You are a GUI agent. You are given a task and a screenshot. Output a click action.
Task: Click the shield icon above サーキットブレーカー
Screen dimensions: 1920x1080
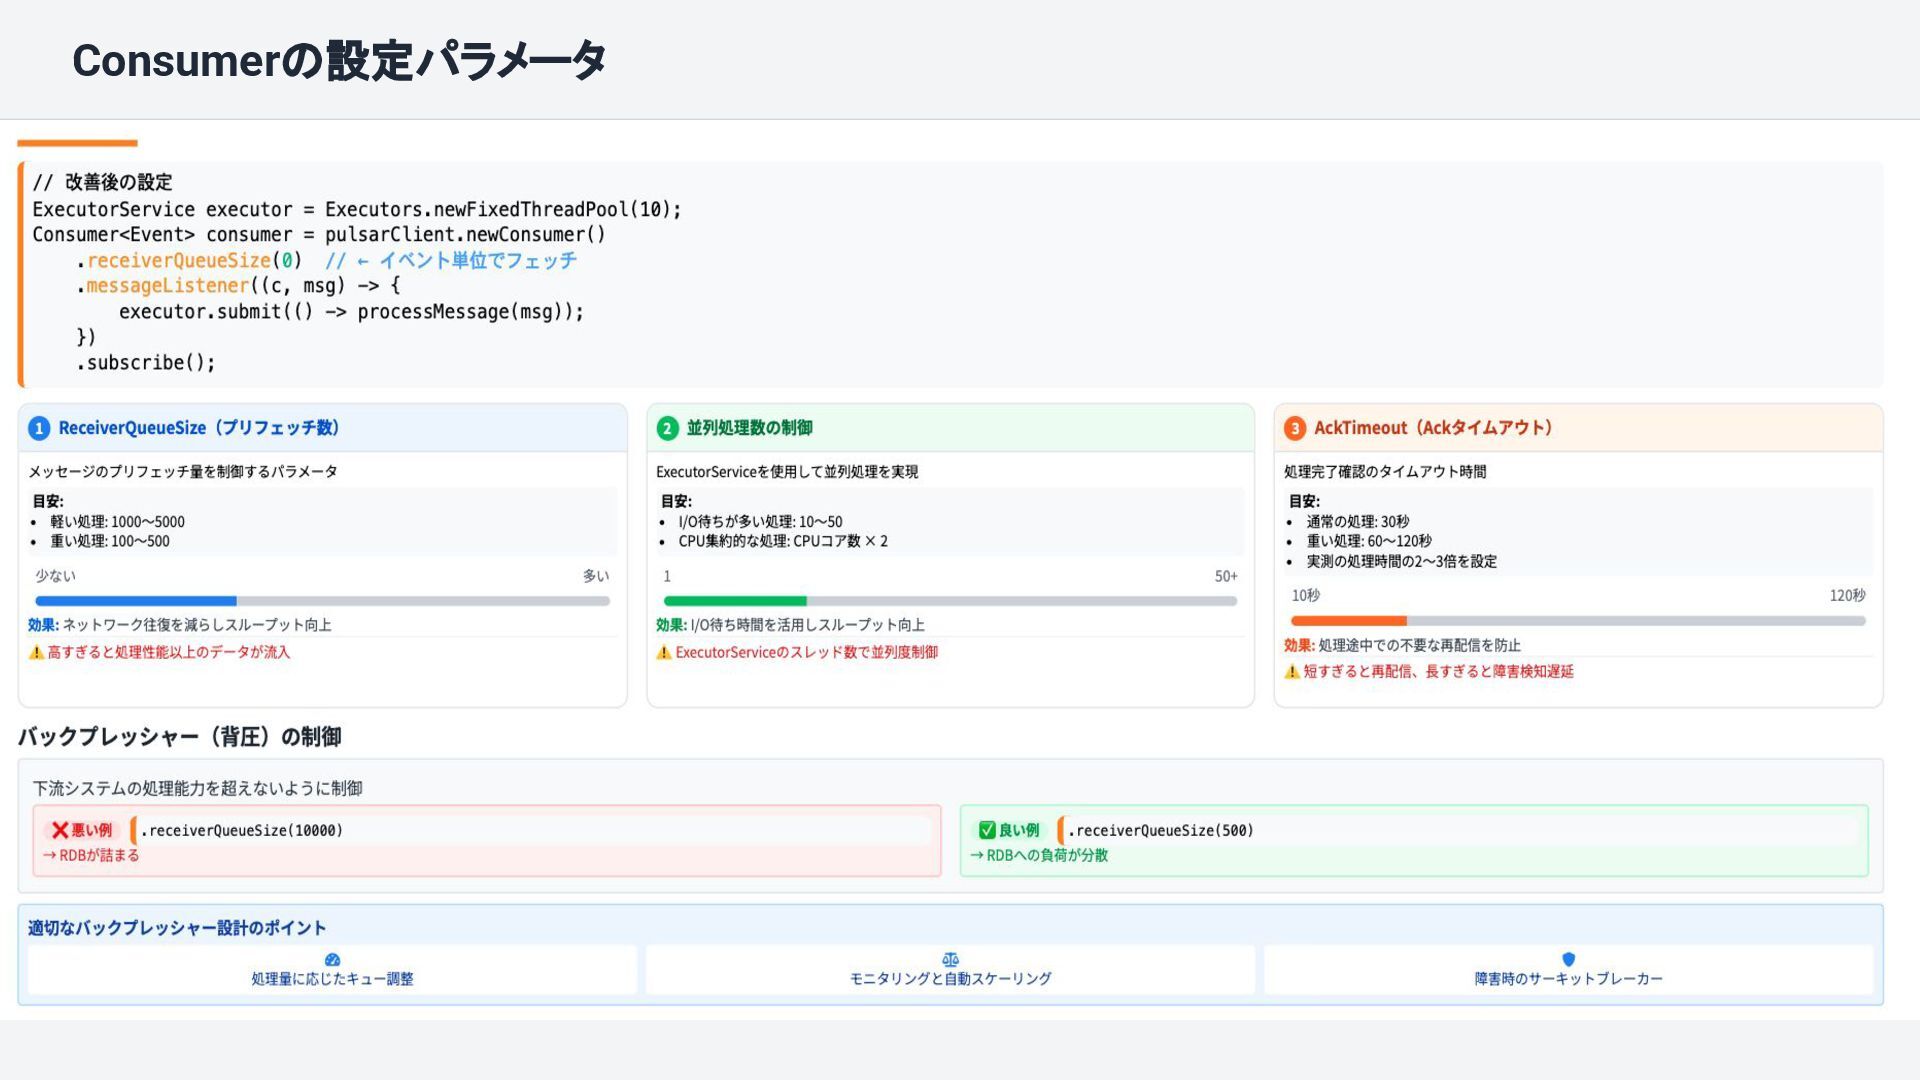pos(1568,960)
